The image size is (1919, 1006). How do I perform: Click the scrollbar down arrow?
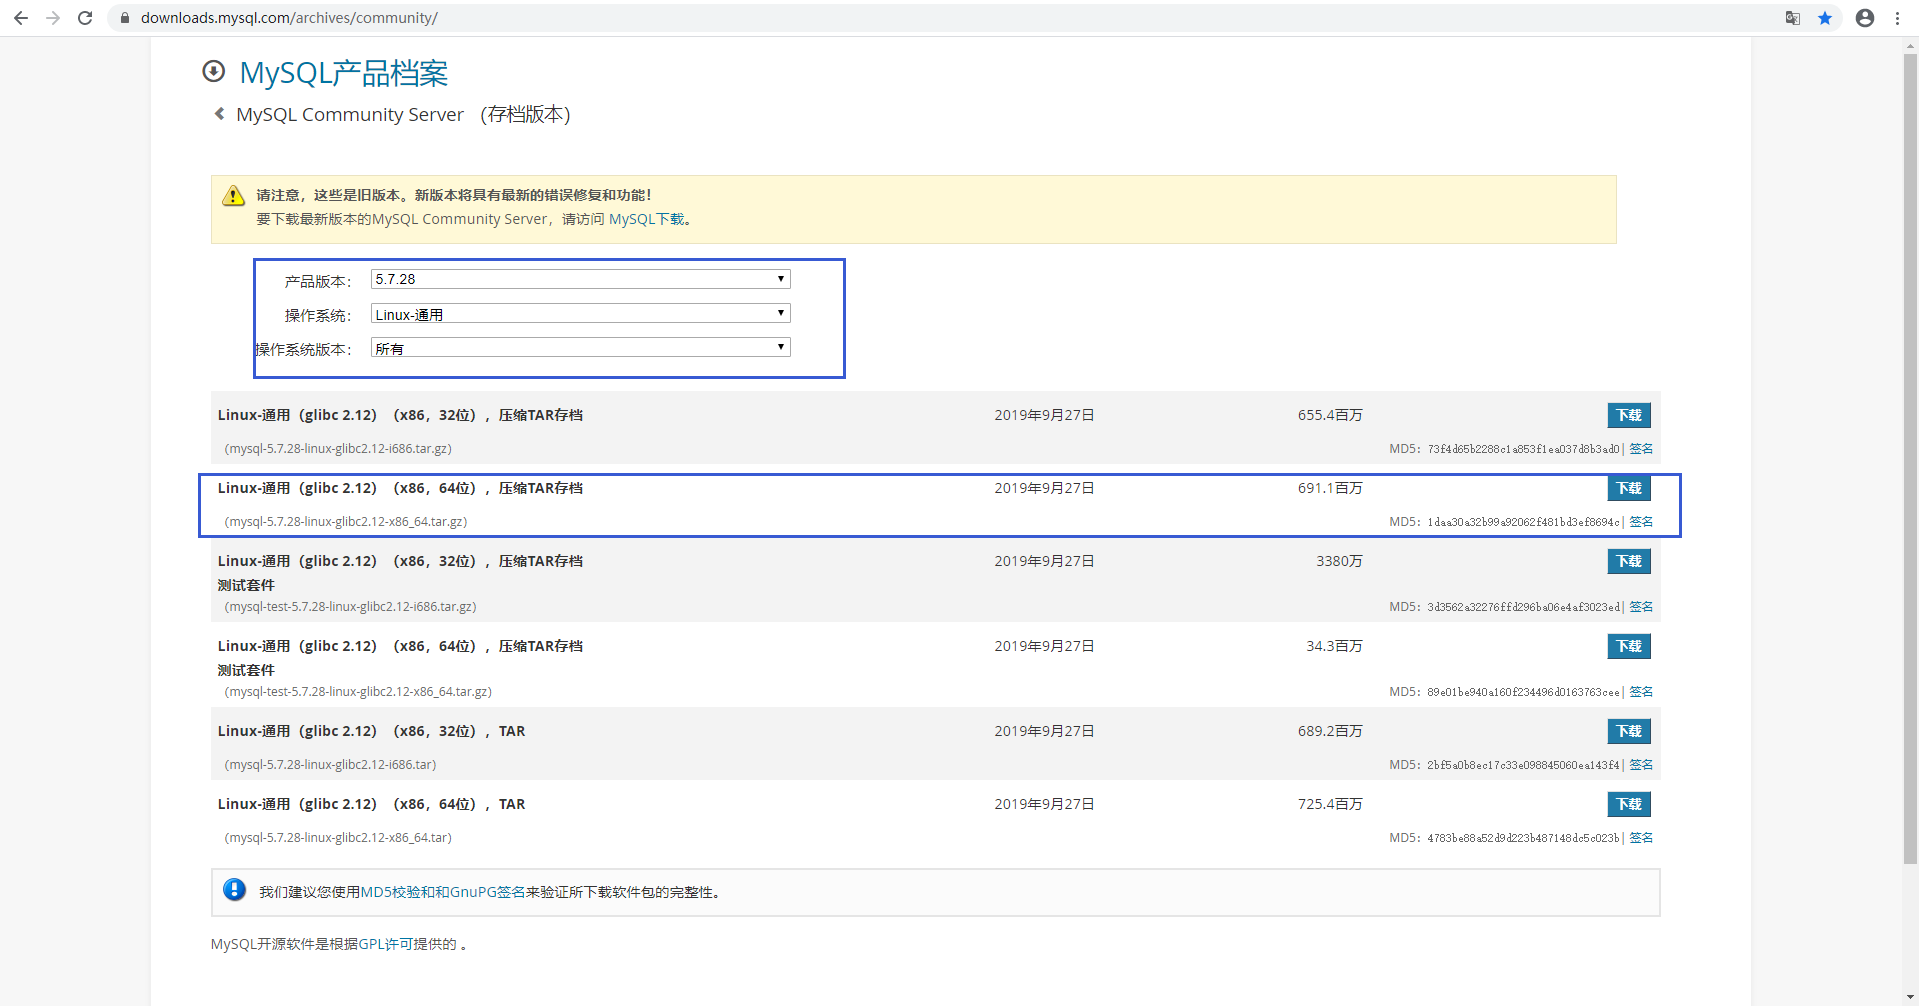(1910, 997)
